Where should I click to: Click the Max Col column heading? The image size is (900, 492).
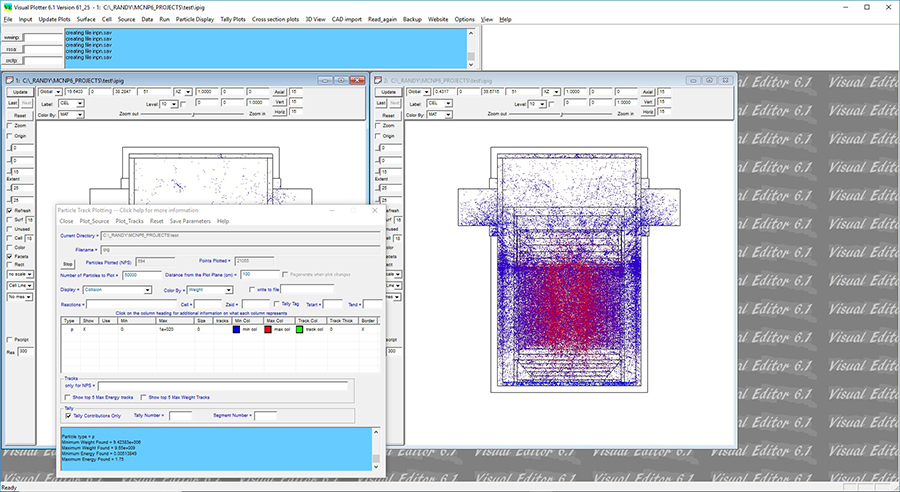click(279, 320)
